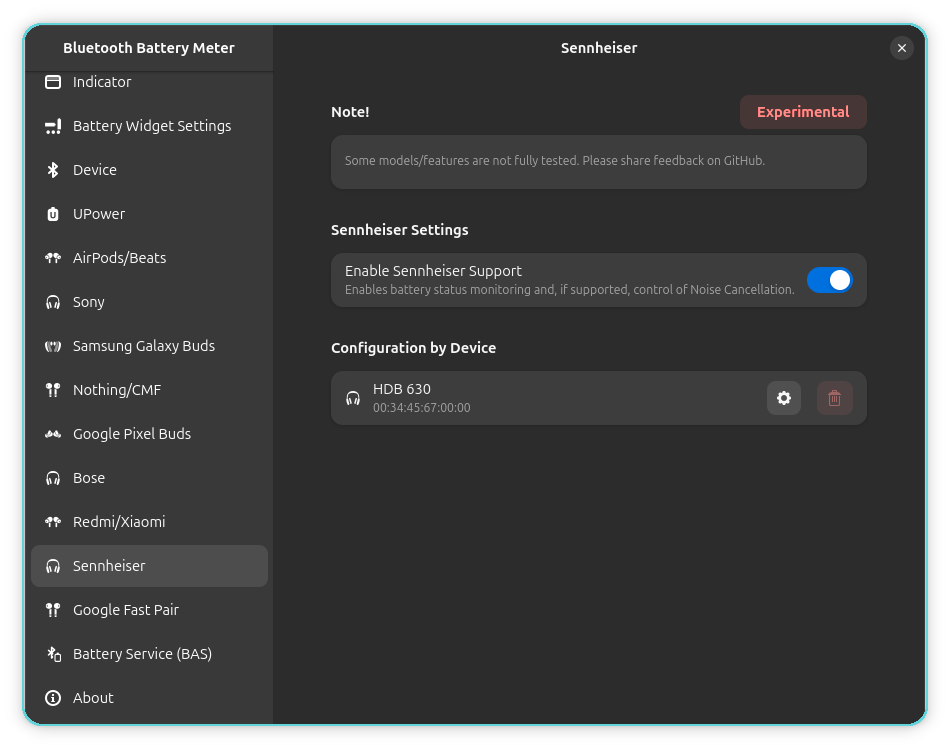Click the AirPods/Beats earbuds icon
Viewport: 950px width, 750px height.
pos(53,258)
